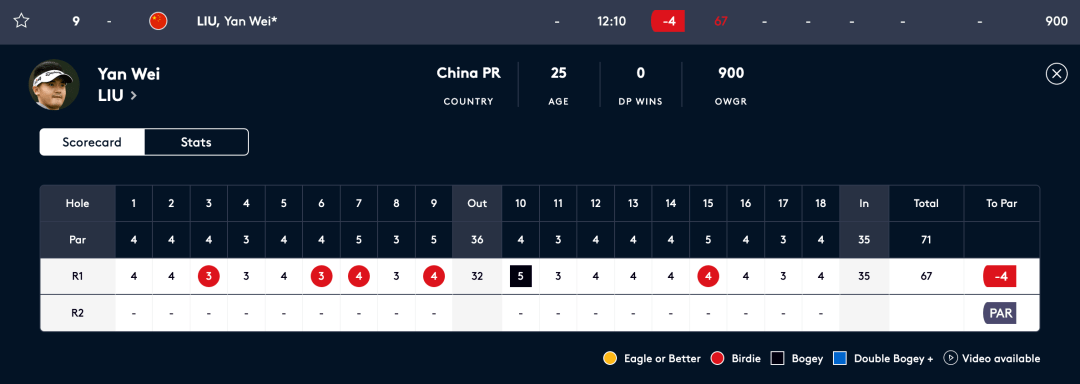
Task: Select the Scorecard tab
Action: (92, 142)
